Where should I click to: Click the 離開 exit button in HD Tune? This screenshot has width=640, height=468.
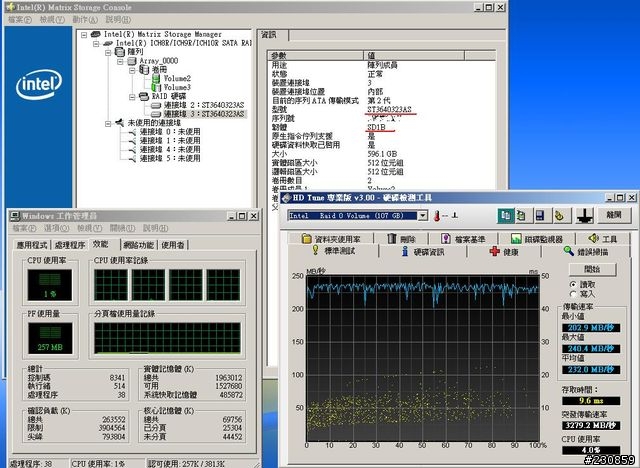pos(614,215)
